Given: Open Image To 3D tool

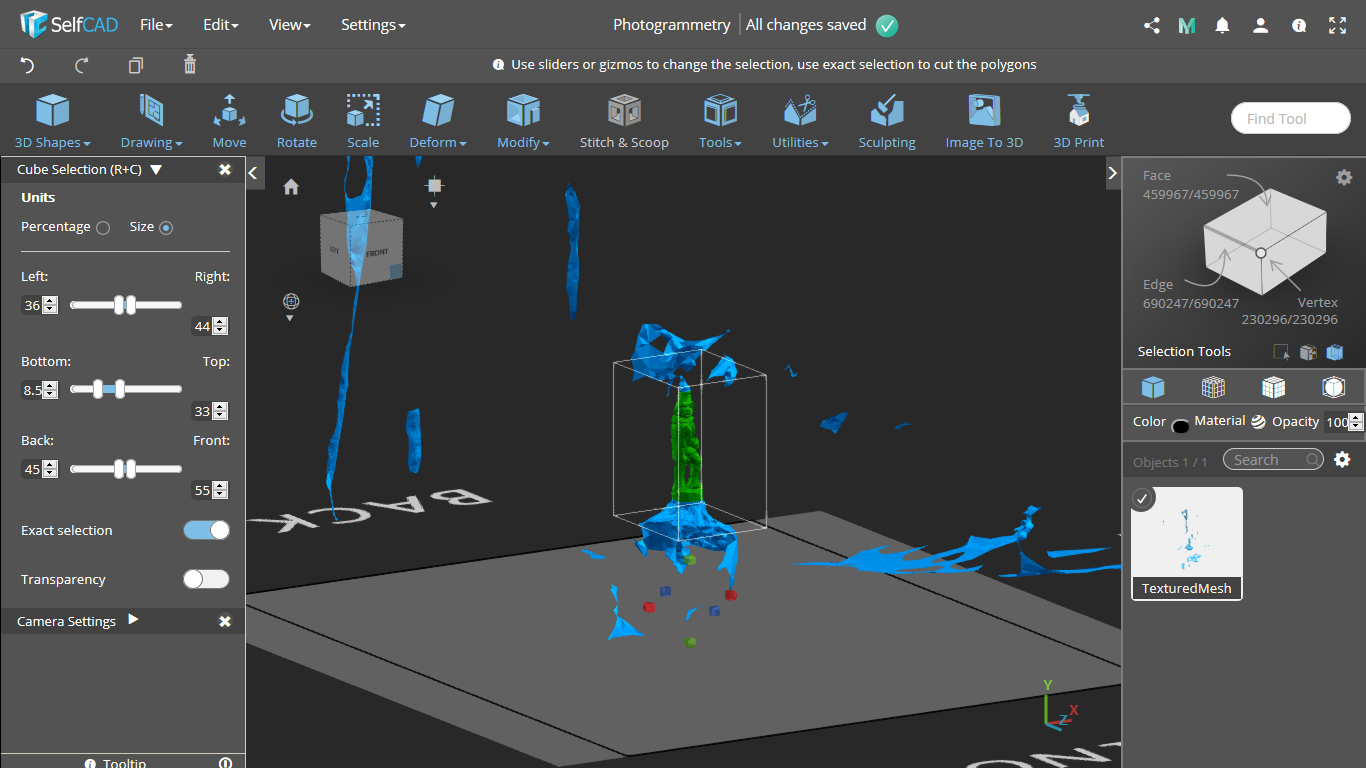Looking at the screenshot, I should click(984, 121).
